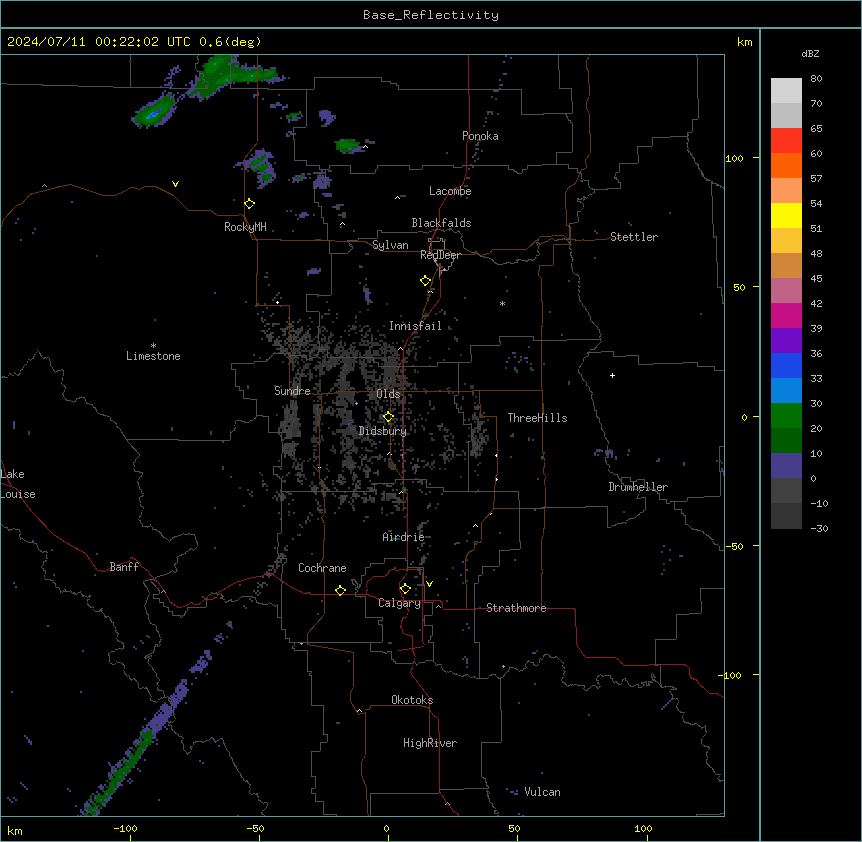
Task: Select the bright yellow 51-54 dBZ legend swatch
Action: point(786,215)
